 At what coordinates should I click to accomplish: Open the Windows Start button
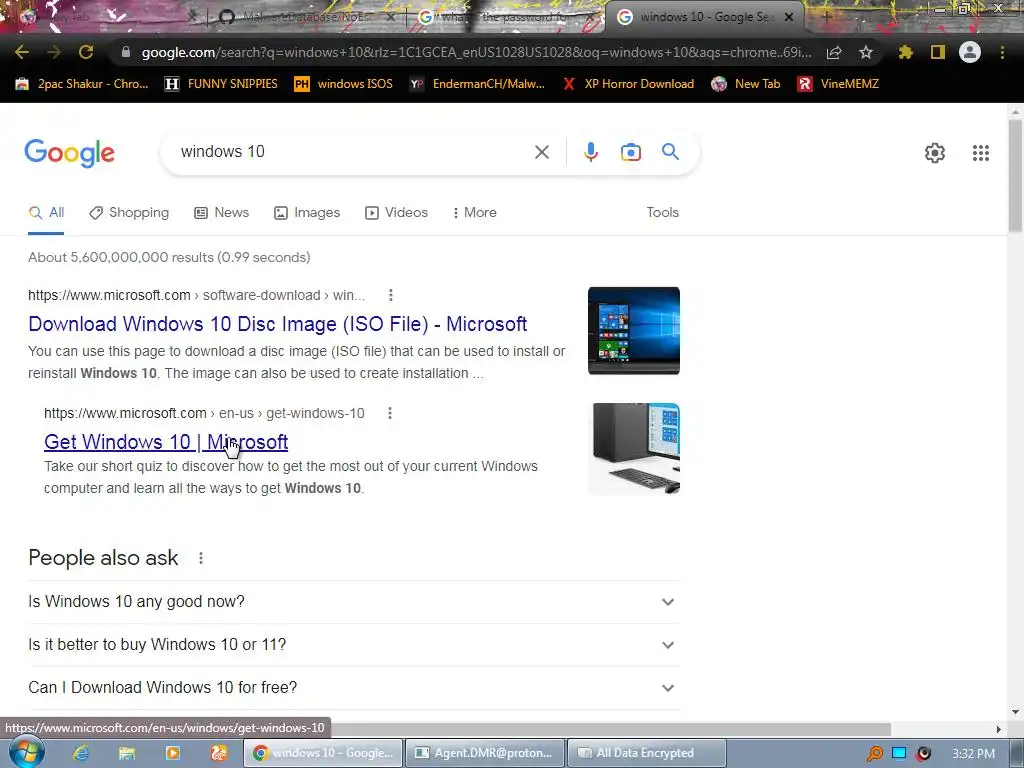pyautogui.click(x=26, y=752)
